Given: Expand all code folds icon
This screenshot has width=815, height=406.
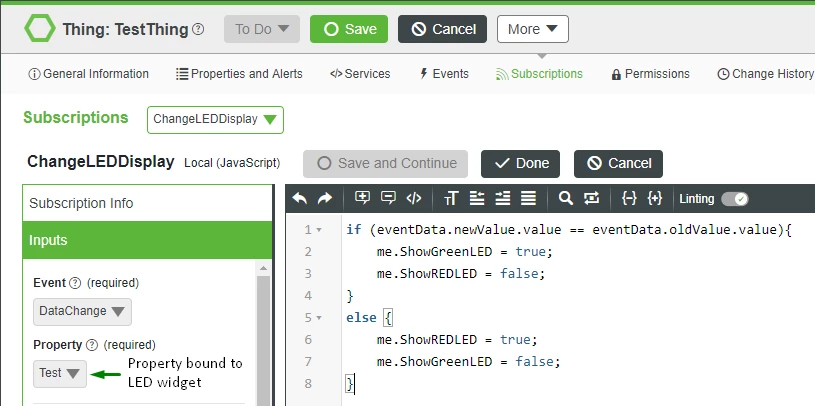Looking at the screenshot, I should point(655,198).
